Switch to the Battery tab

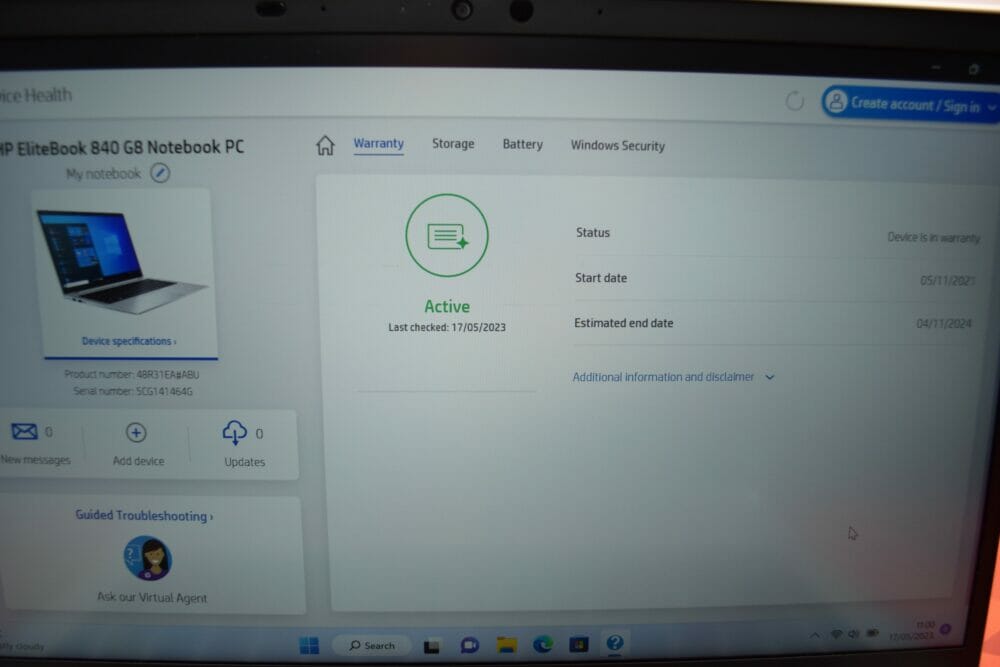(x=522, y=144)
